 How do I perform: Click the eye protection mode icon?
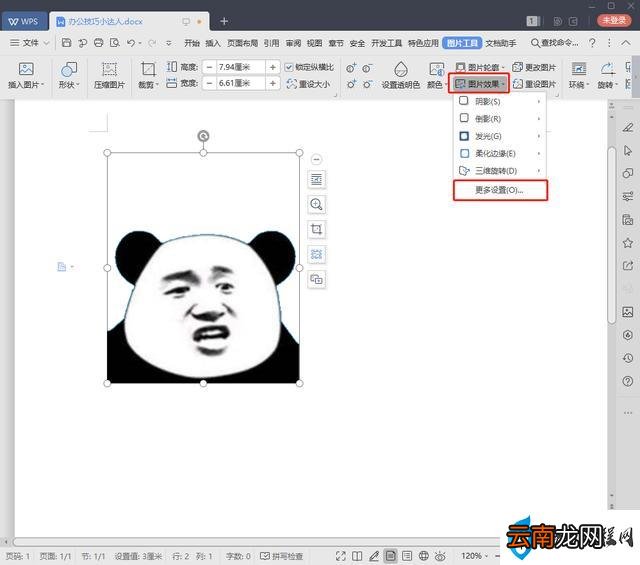pos(440,556)
